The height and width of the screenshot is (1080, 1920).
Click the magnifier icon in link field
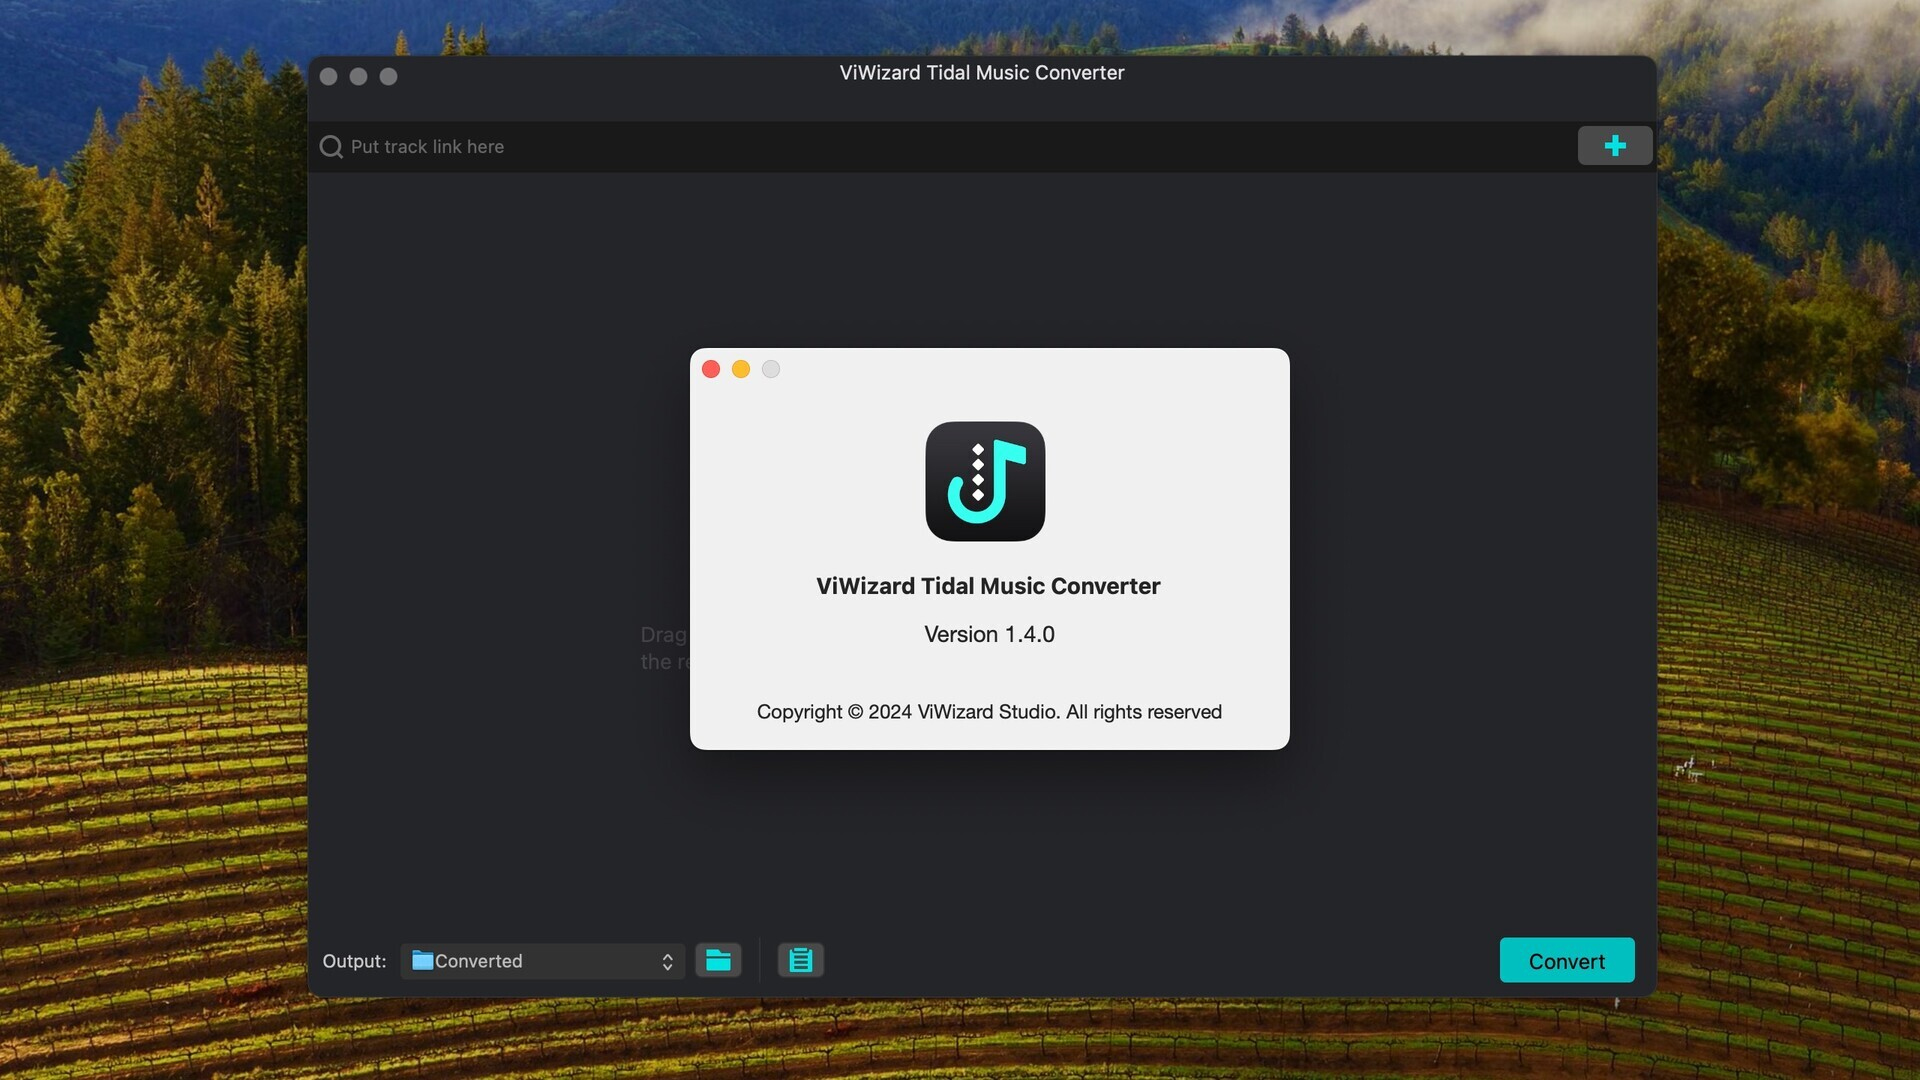(x=331, y=147)
